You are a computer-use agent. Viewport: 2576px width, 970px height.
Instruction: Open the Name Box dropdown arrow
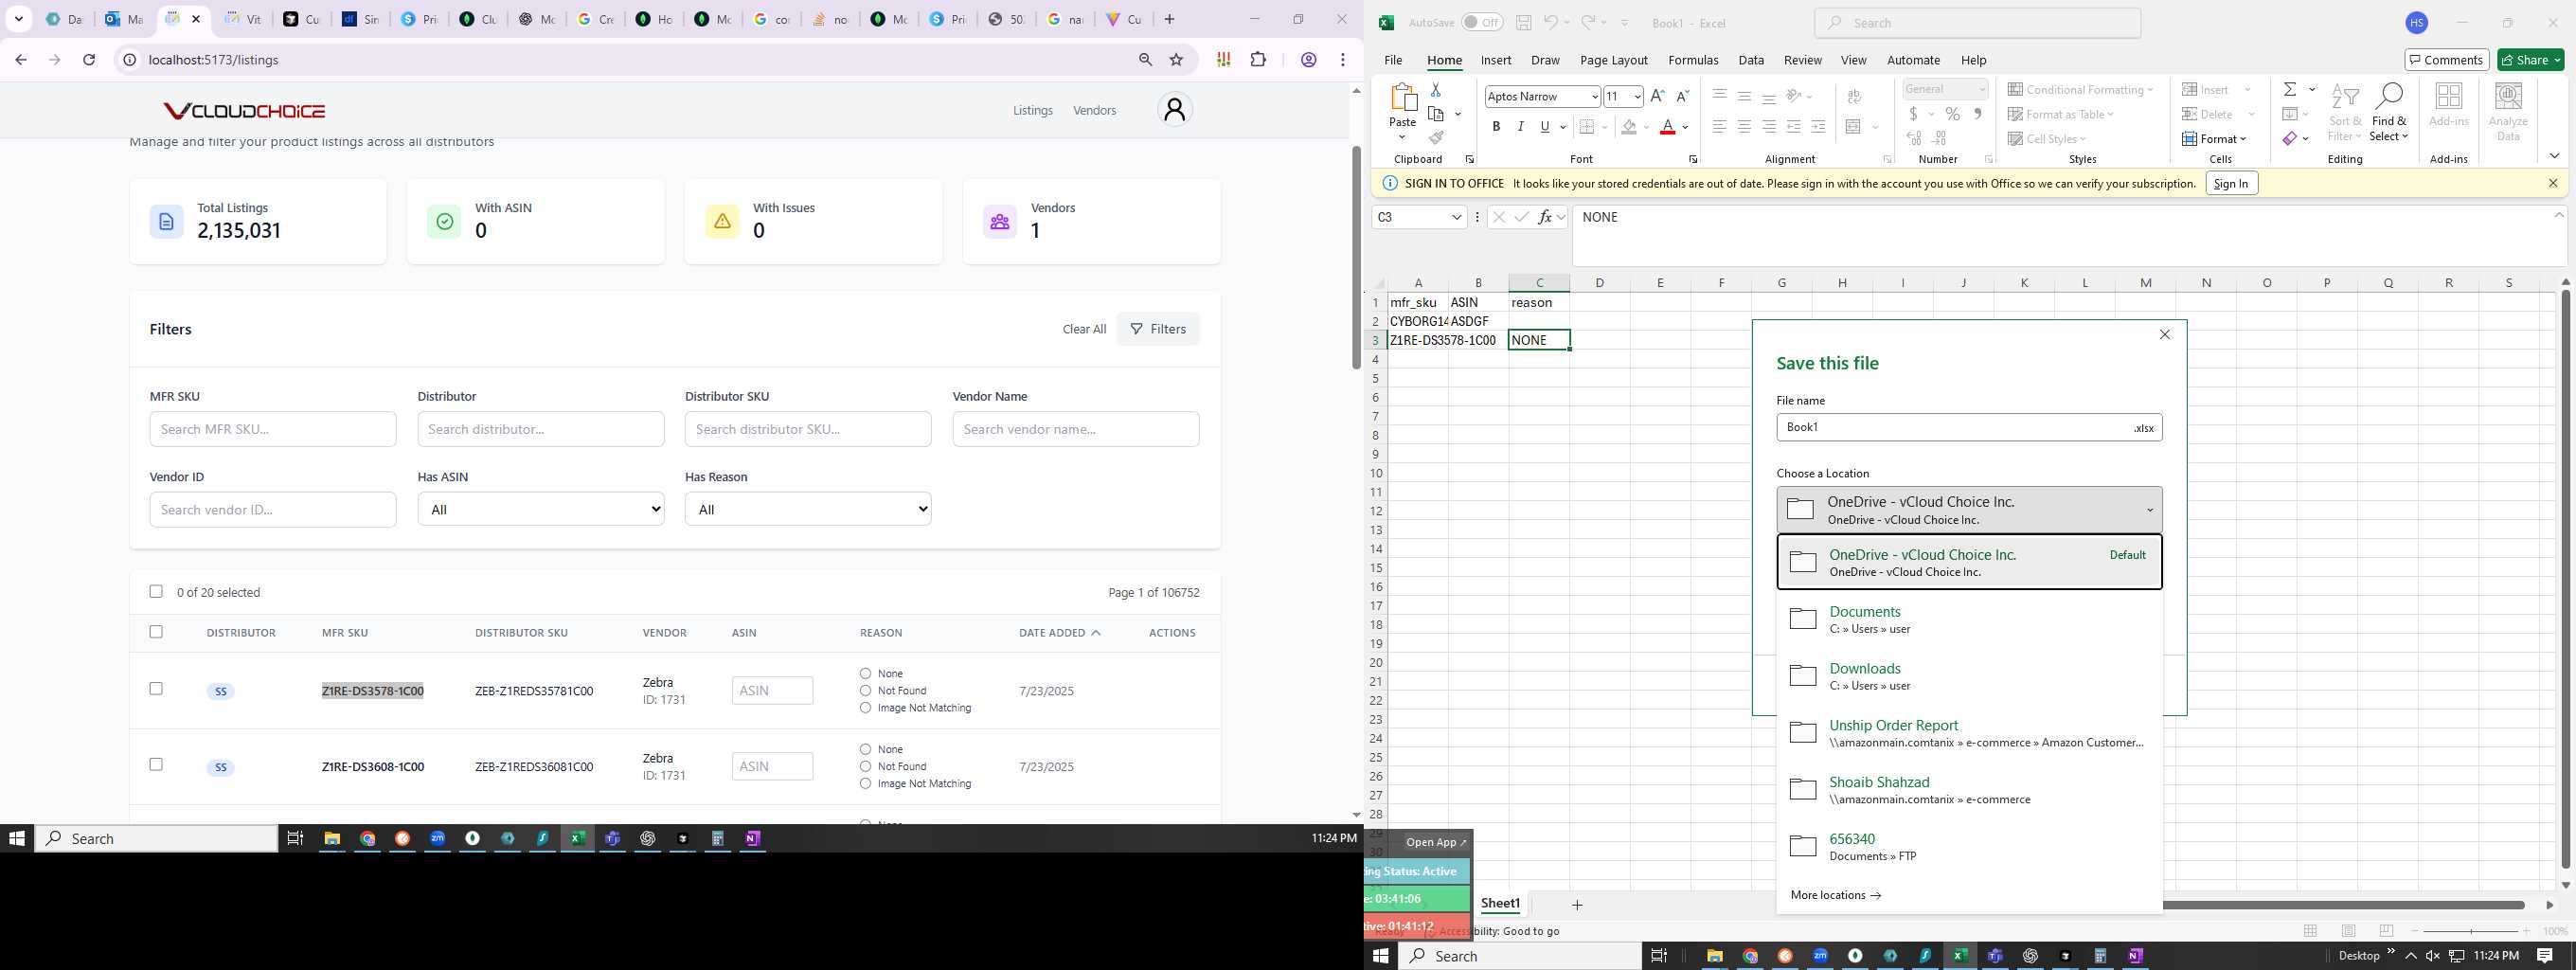[1457, 217]
